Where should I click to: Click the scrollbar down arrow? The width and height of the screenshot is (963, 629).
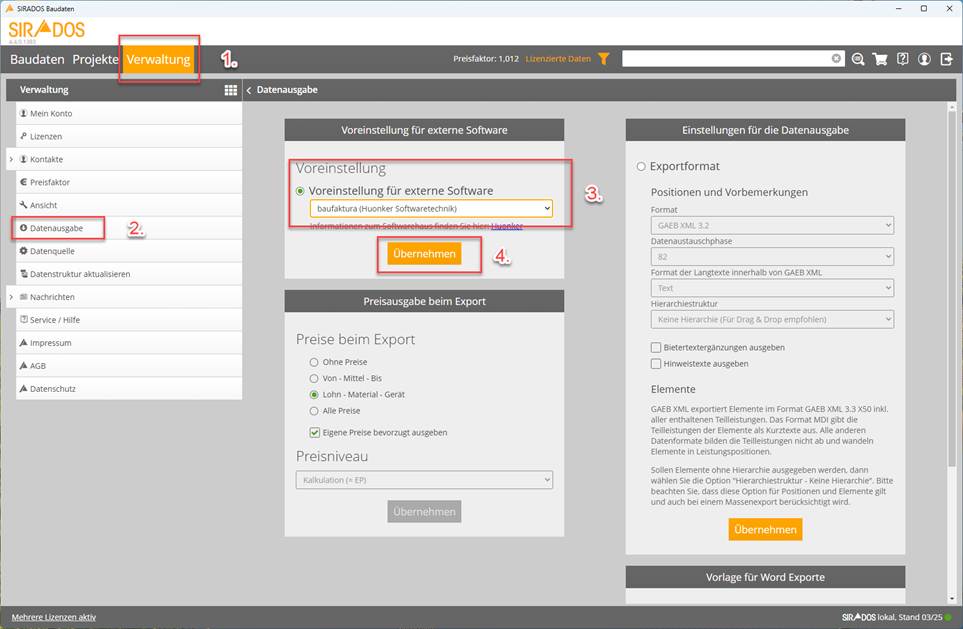pyautogui.click(x=952, y=598)
